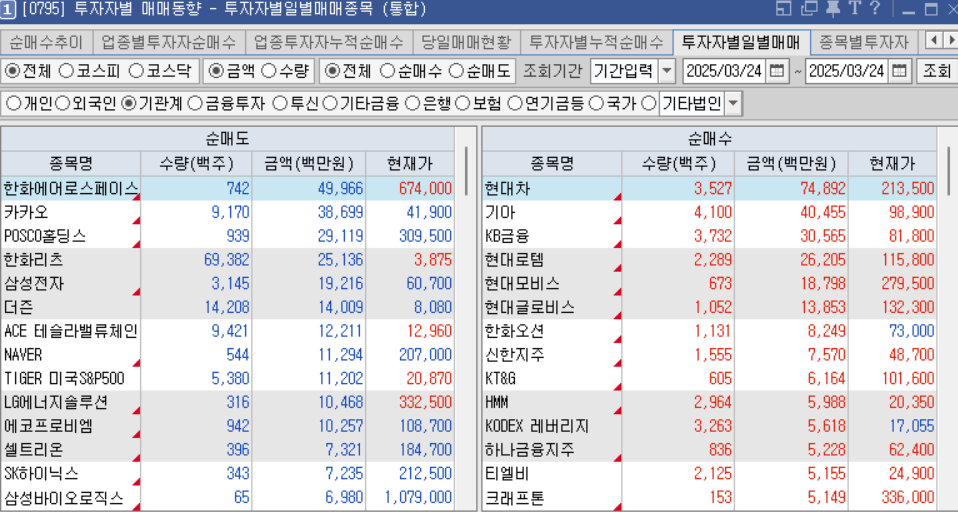
Task: Click the red corner marker on KB금융 row
Action: (x=618, y=244)
